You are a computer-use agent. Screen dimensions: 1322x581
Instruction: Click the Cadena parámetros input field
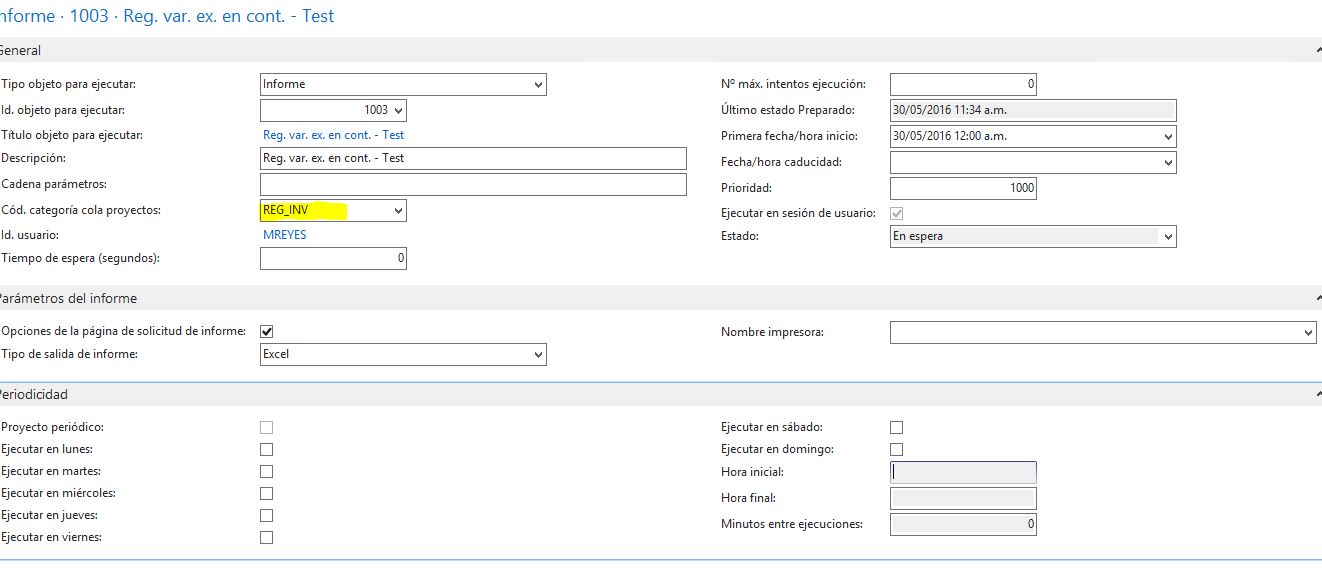(473, 185)
